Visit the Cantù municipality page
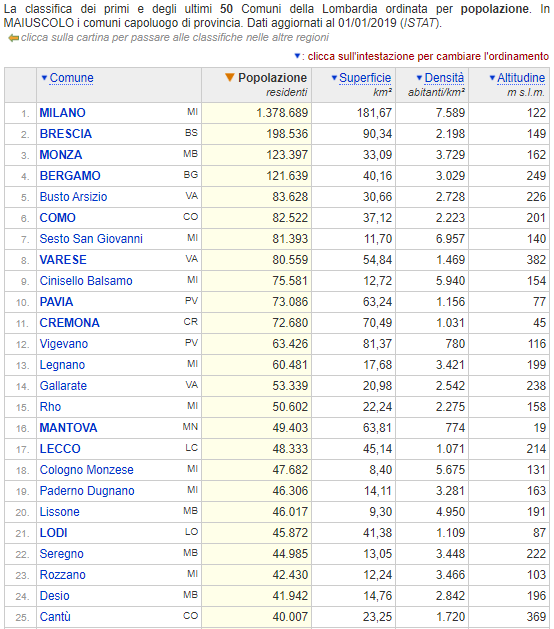Screen dimensions: 554x629 (55, 617)
